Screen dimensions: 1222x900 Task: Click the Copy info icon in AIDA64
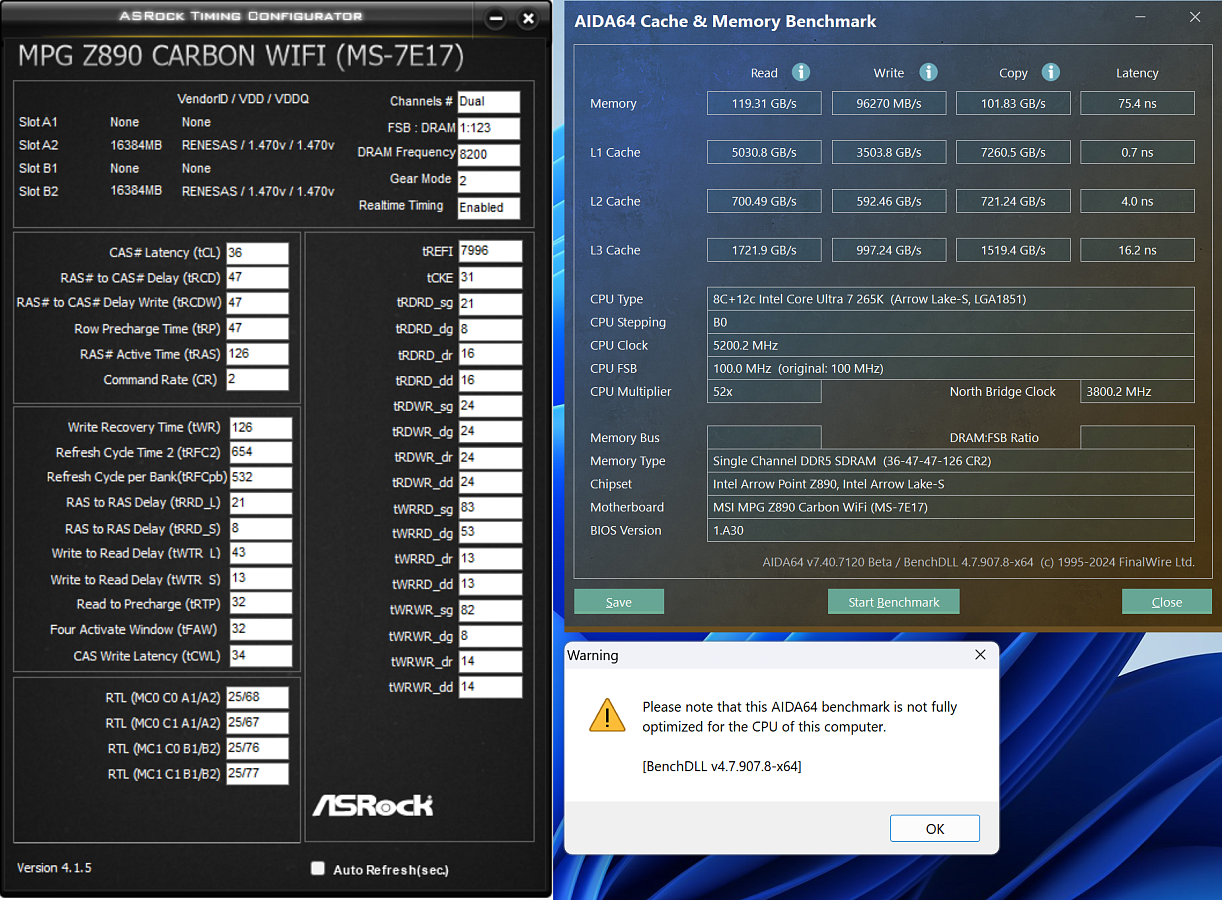(x=1050, y=72)
